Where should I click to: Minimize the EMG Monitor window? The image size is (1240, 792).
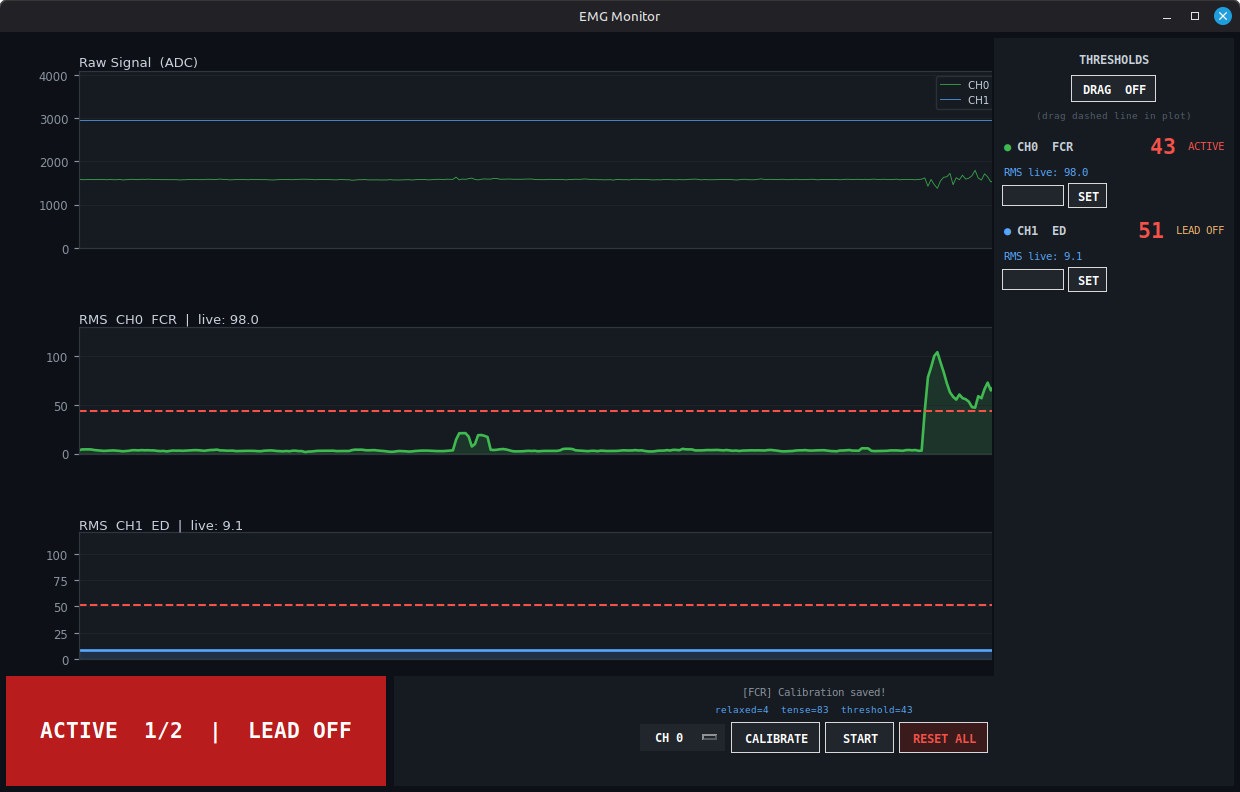(1167, 16)
